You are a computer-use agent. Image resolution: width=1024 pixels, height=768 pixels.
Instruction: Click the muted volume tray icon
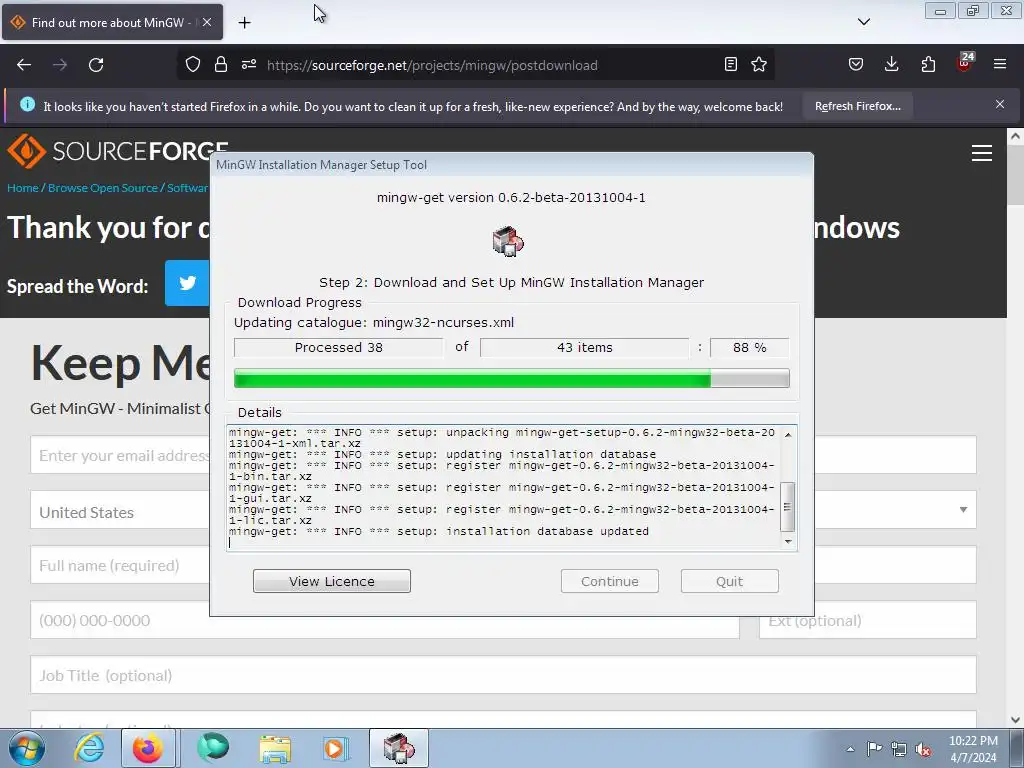click(923, 749)
